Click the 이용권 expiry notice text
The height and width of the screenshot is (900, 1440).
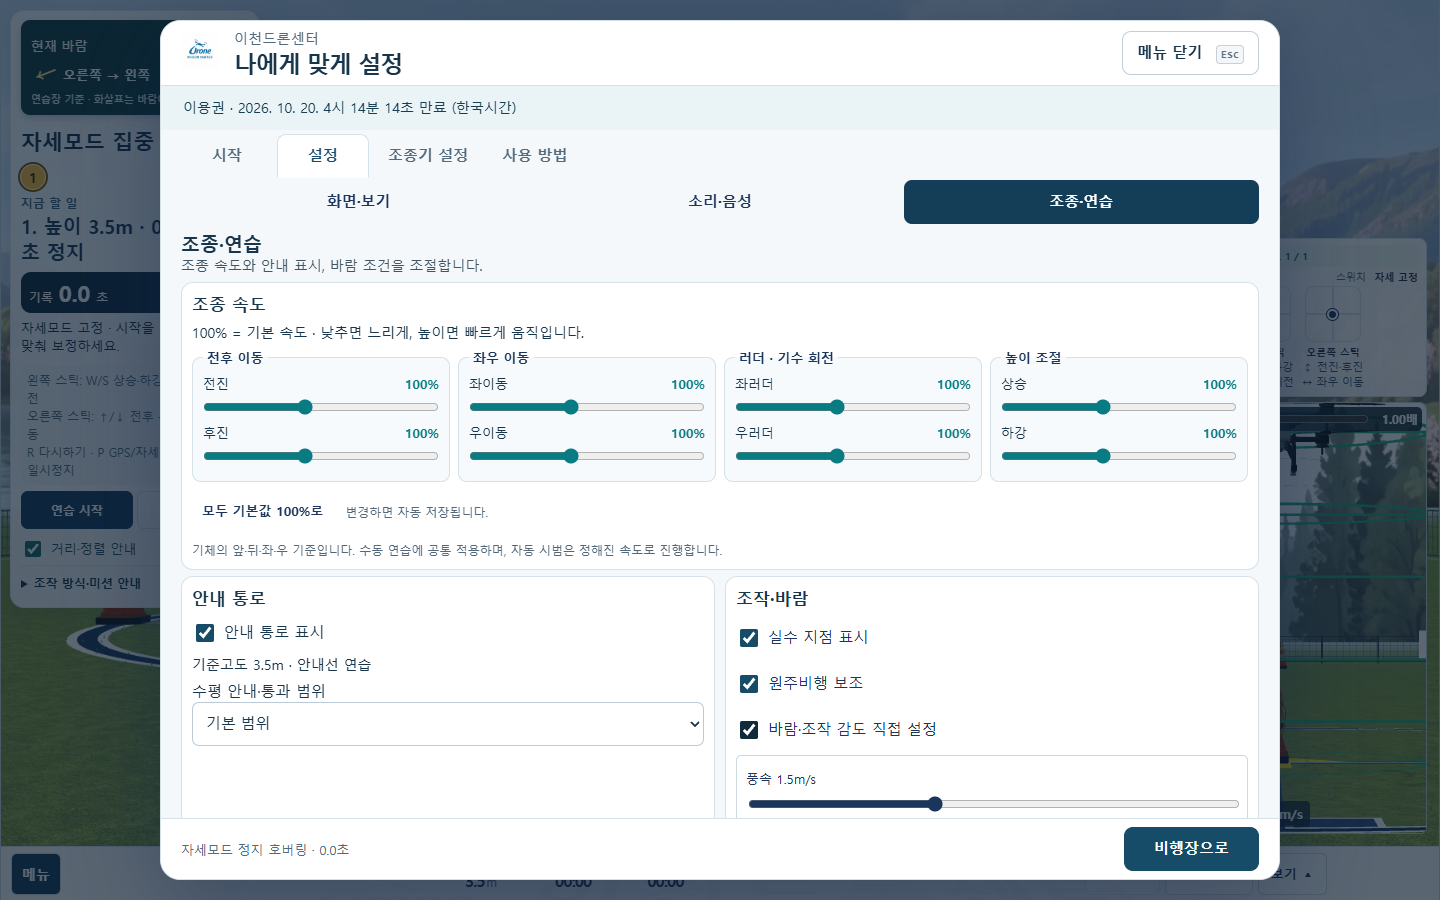[350, 107]
